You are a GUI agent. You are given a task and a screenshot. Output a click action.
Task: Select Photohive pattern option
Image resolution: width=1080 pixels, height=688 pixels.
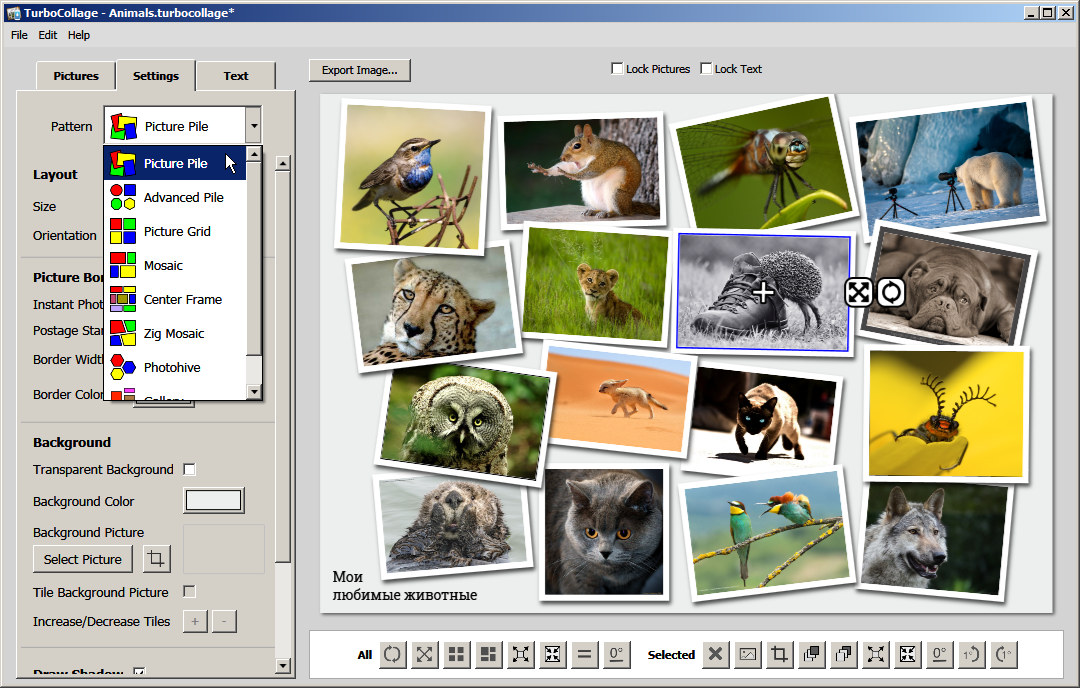point(171,367)
